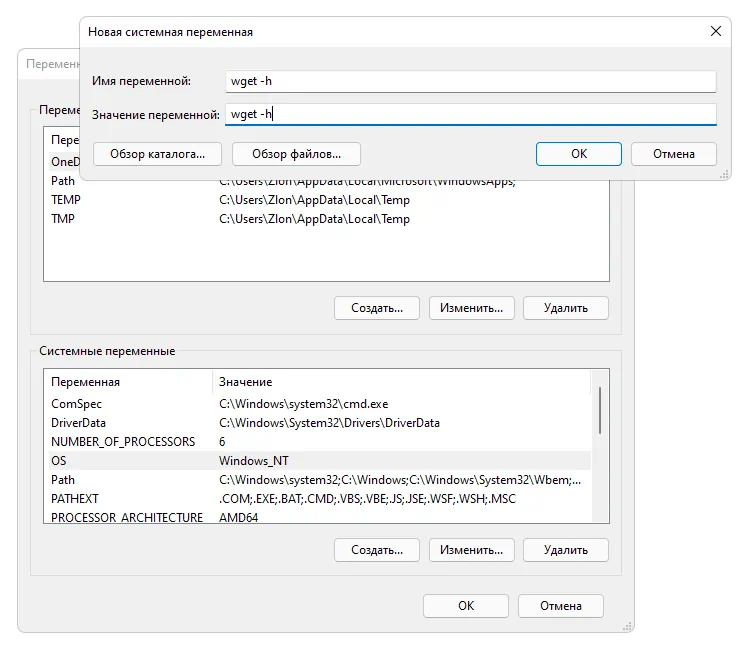Focus the Значение переменной input field
This screenshot has width=742, height=653.
(x=470, y=115)
